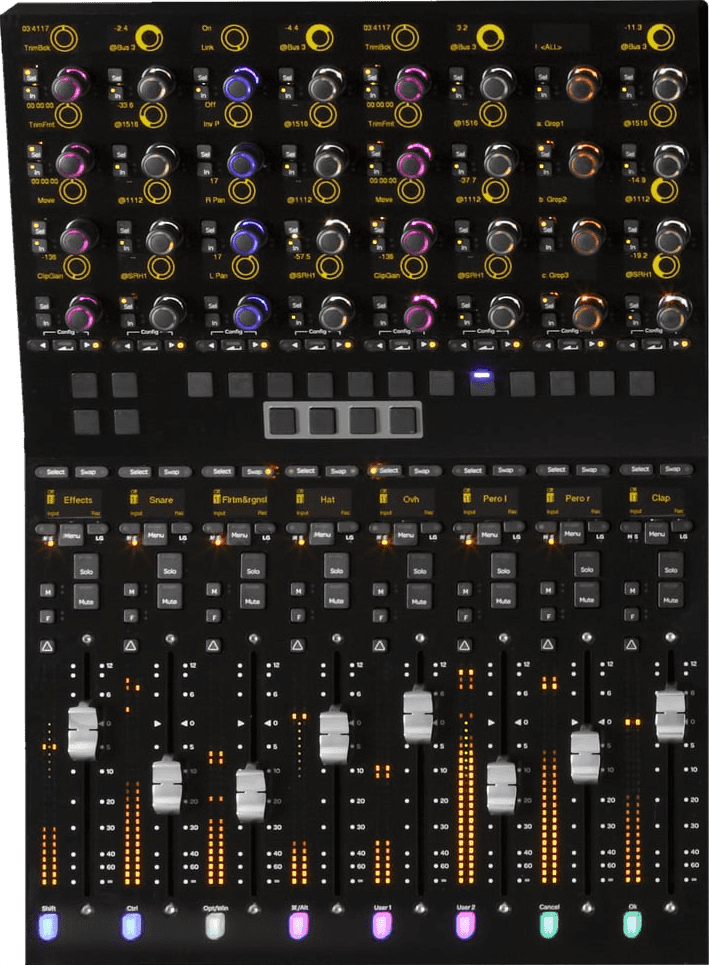Toggle the M button on Effects strip
709x965 pixels.
(x=46, y=591)
